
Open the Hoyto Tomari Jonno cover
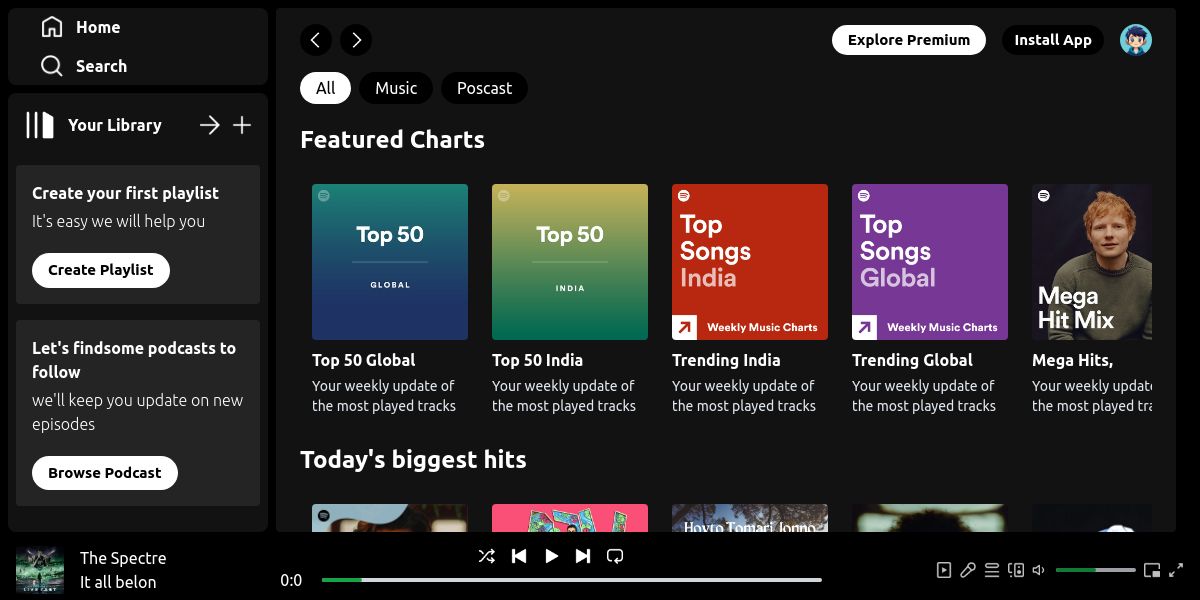[x=750, y=518]
